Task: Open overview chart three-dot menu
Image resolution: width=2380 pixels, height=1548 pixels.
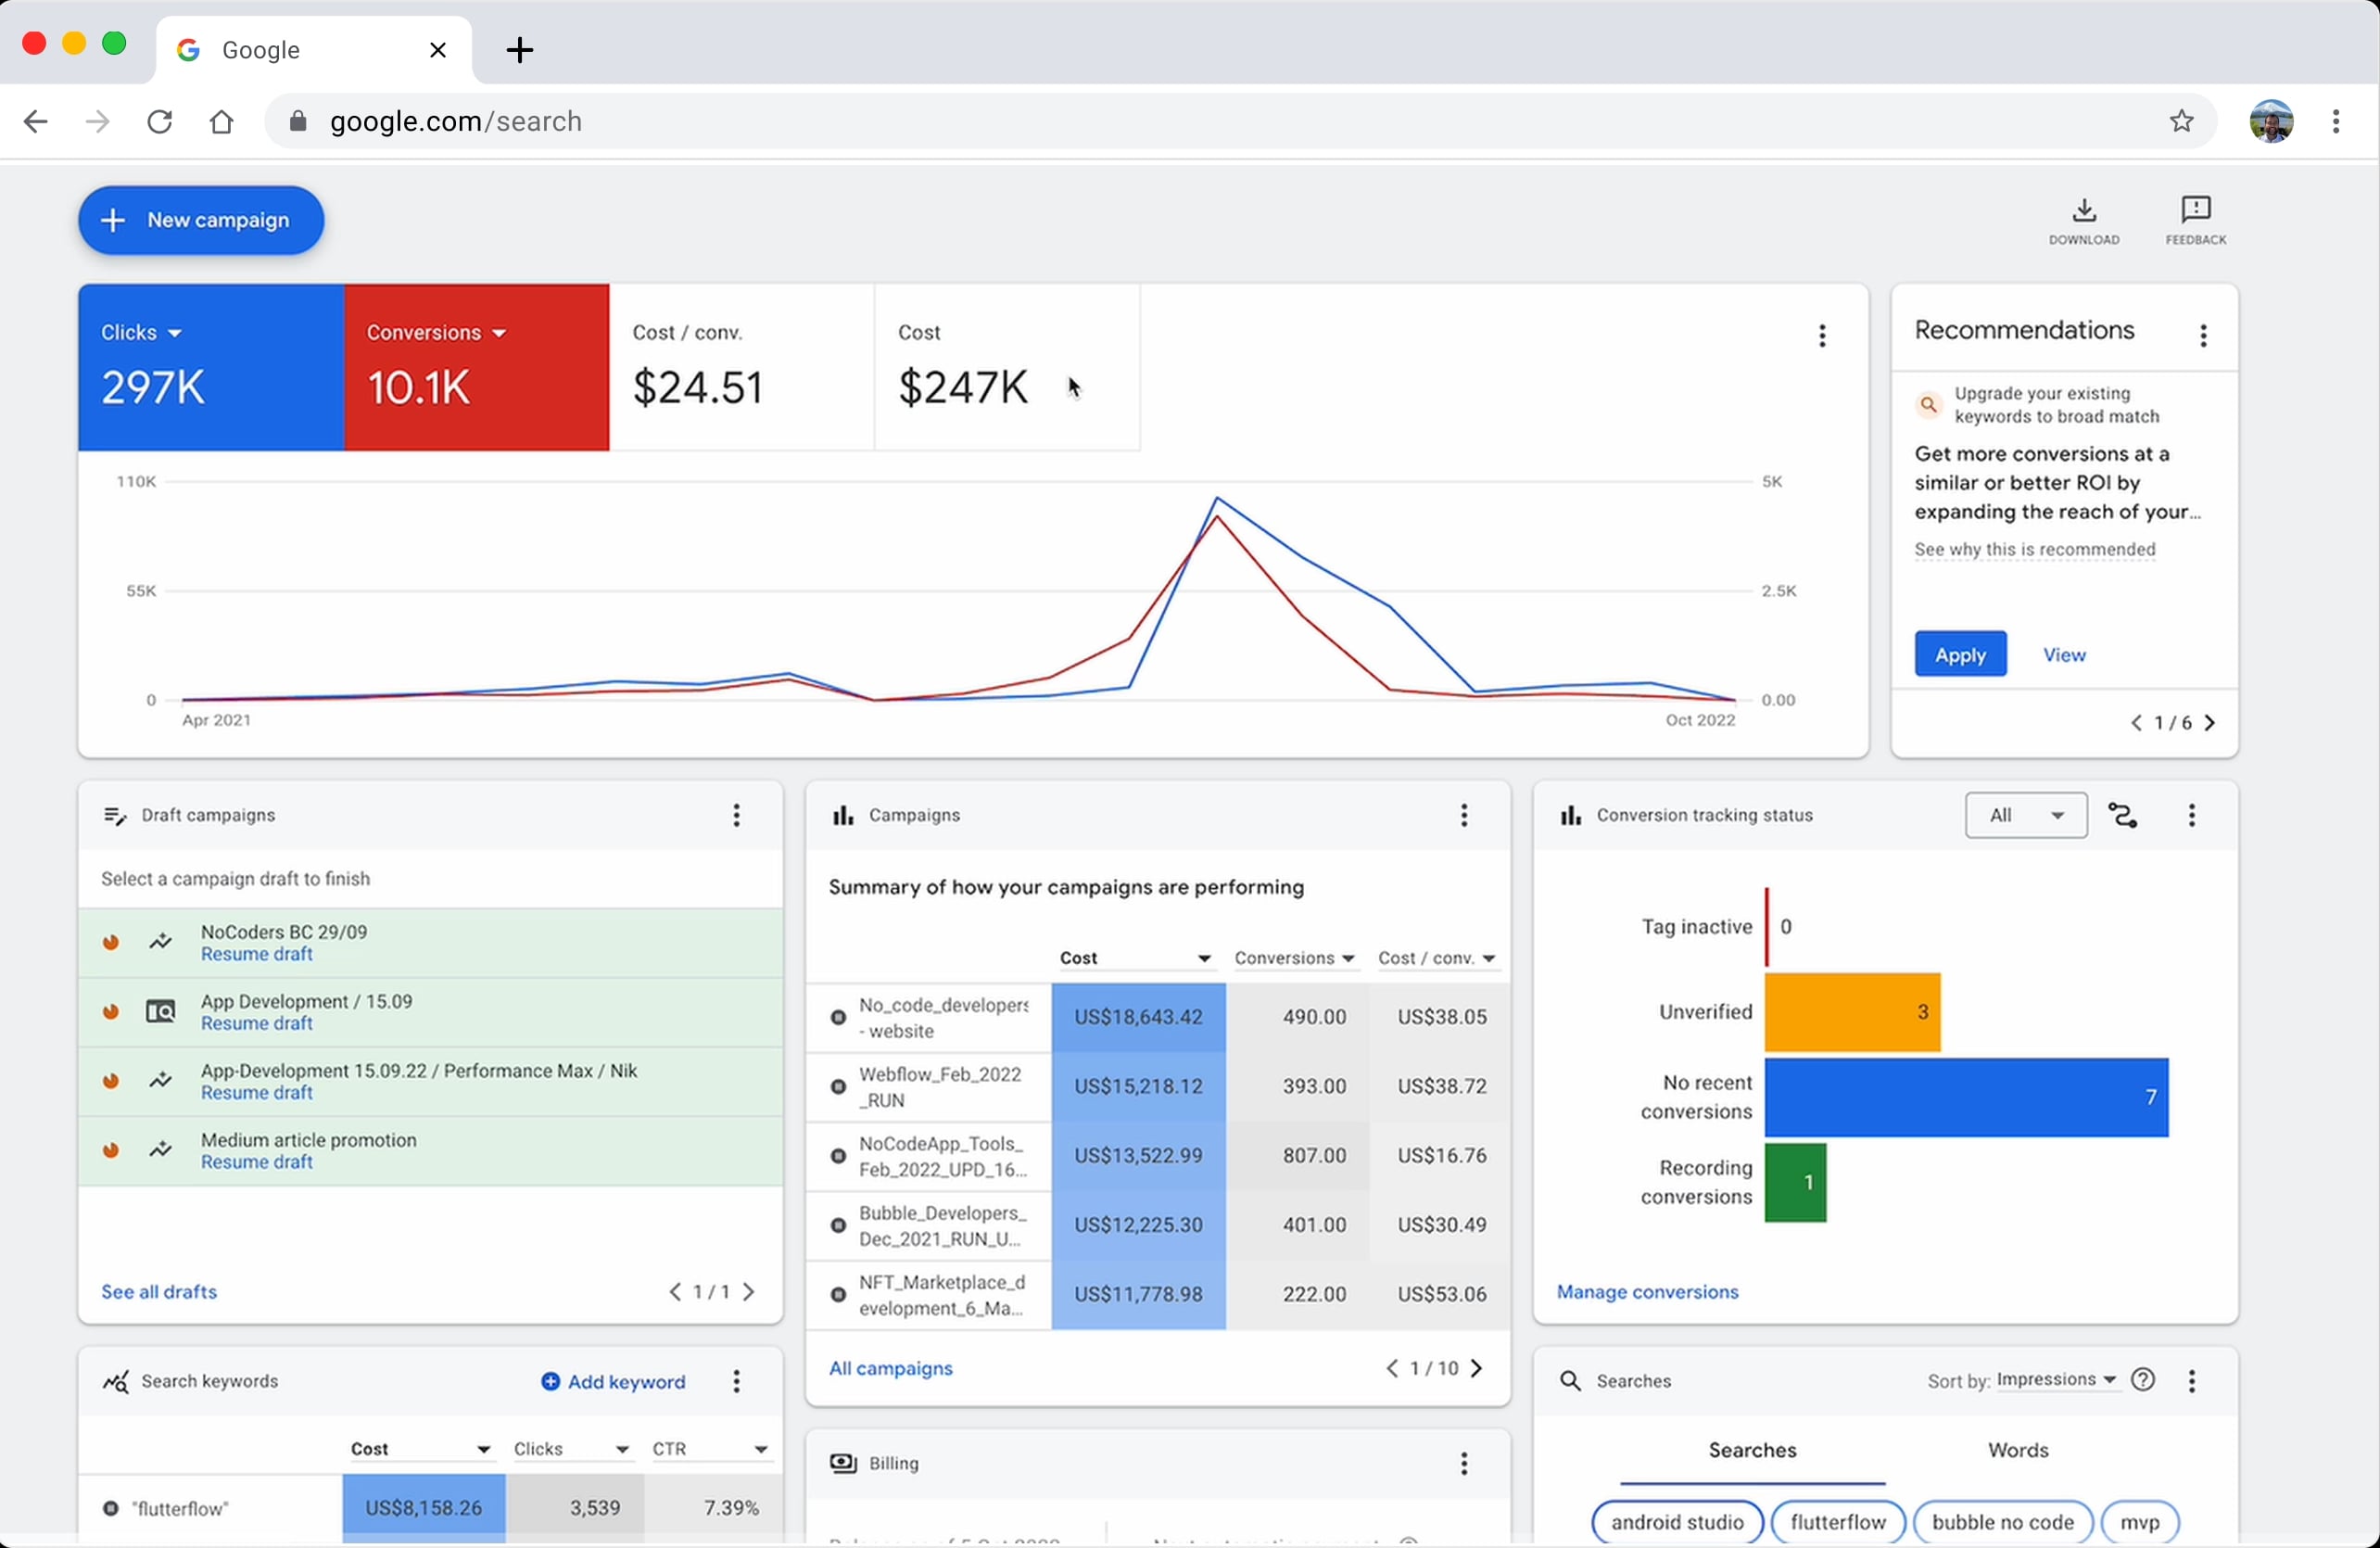Action: tap(1822, 336)
